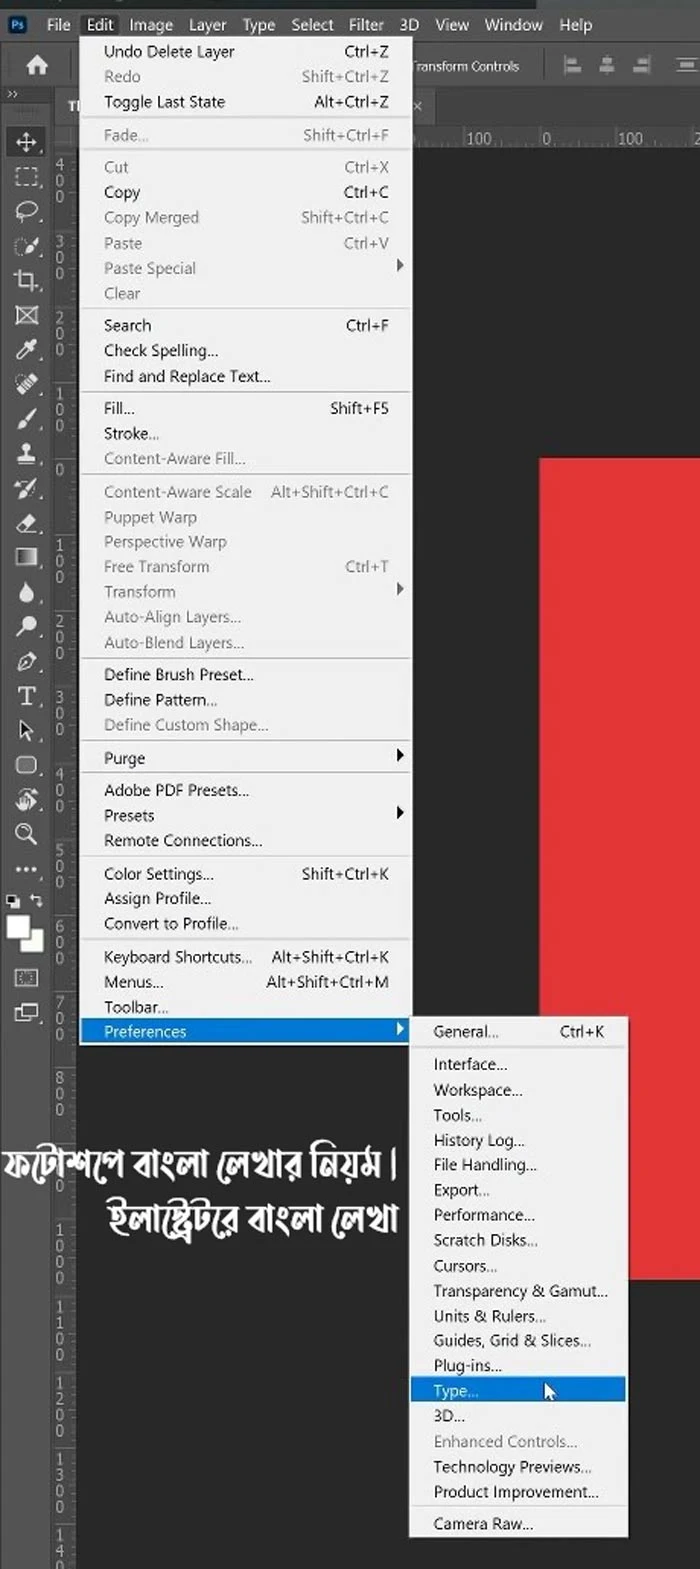Image resolution: width=700 pixels, height=1569 pixels.
Task: Align left edges icon in options bar
Action: point(573,66)
